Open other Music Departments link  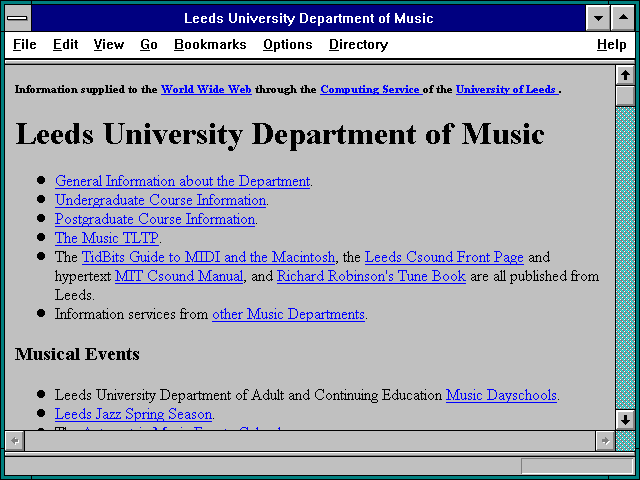pos(288,314)
